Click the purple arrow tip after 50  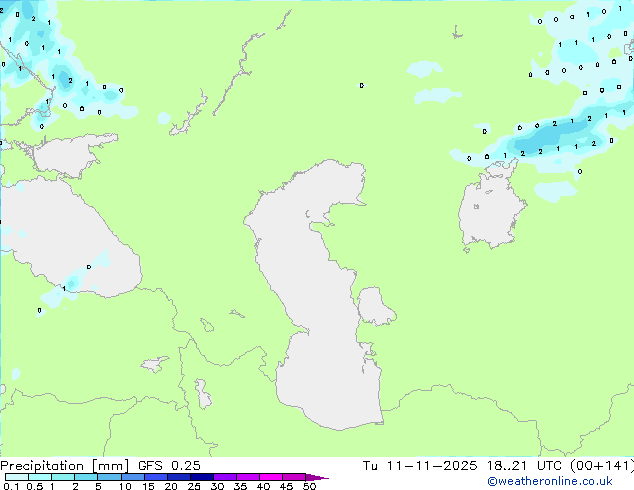[317, 477]
